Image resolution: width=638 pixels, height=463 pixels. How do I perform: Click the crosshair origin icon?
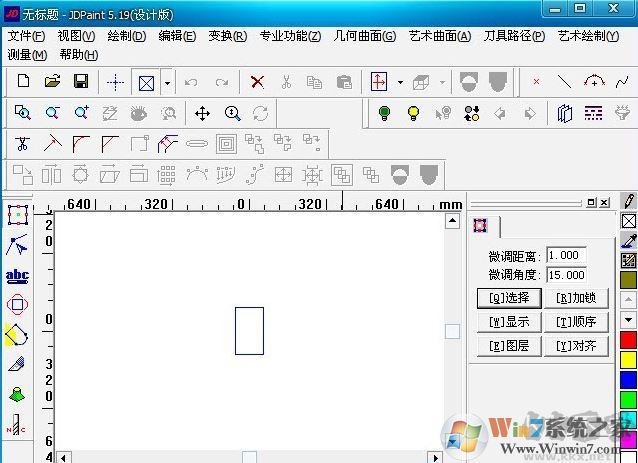[116, 83]
